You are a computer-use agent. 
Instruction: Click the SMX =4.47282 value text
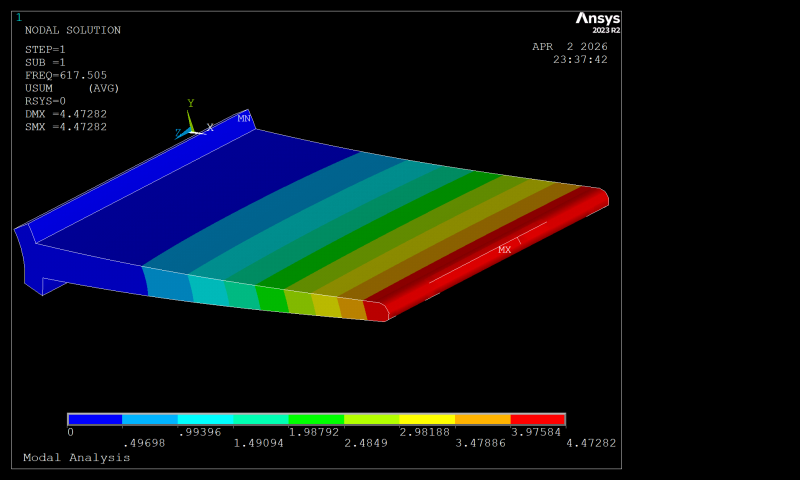(66, 127)
